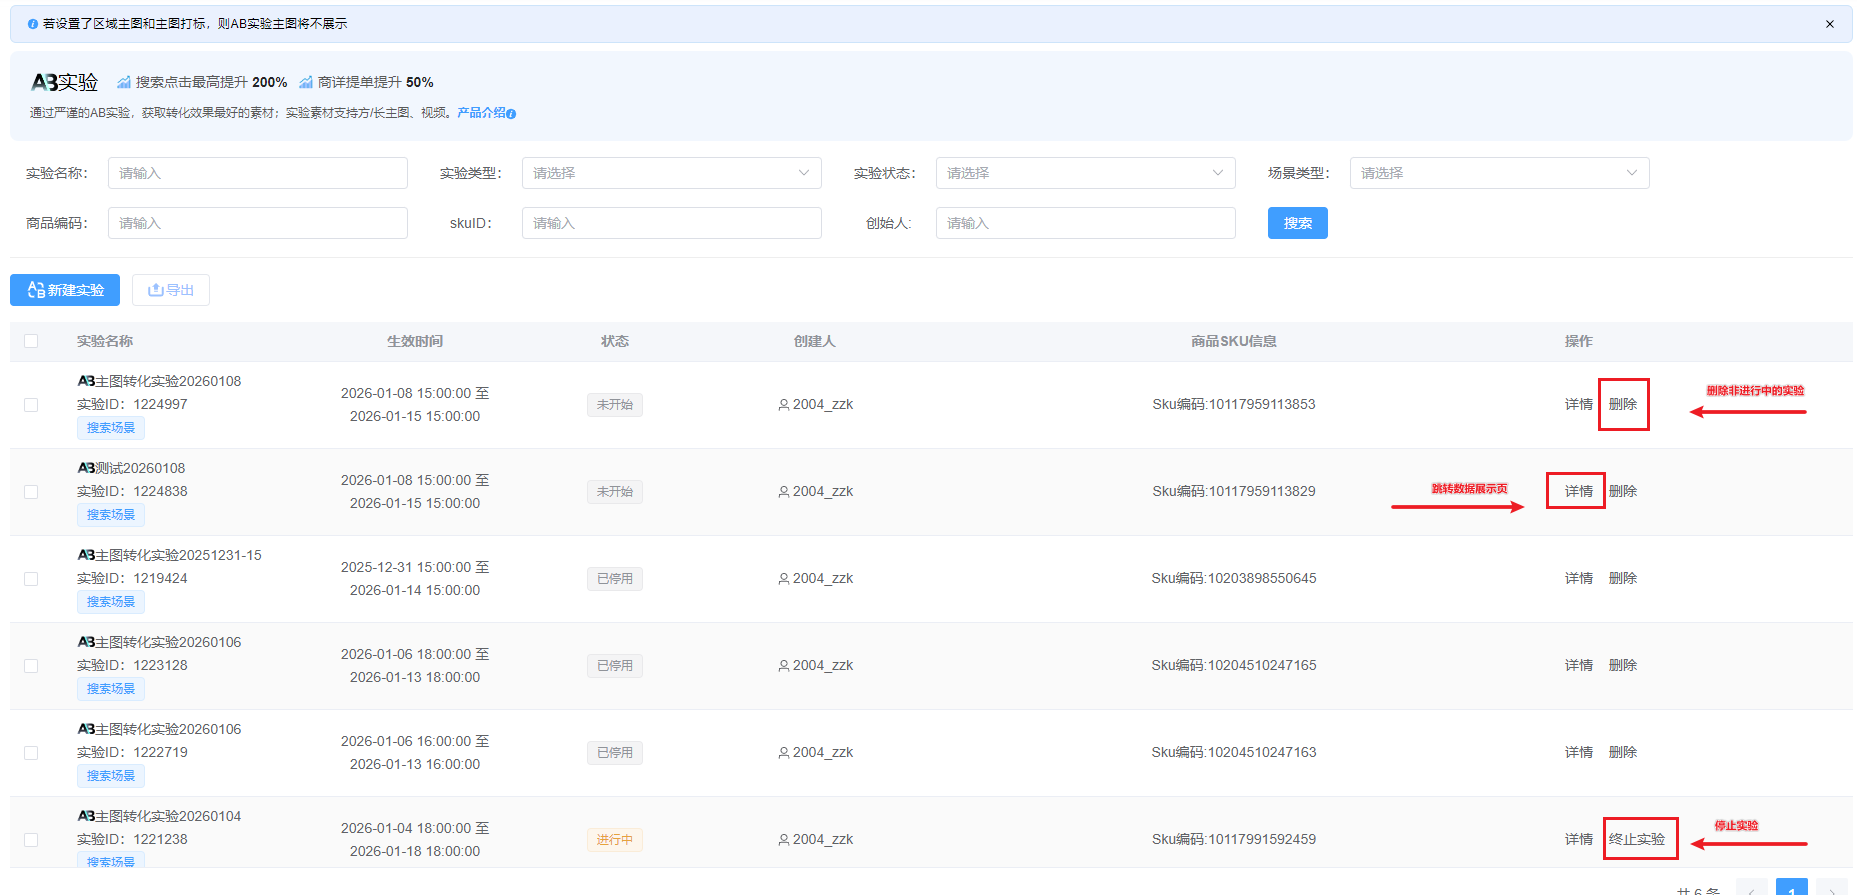Click the blue 搜索 button
Image resolution: width=1857 pixels, height=895 pixels.
1297,223
